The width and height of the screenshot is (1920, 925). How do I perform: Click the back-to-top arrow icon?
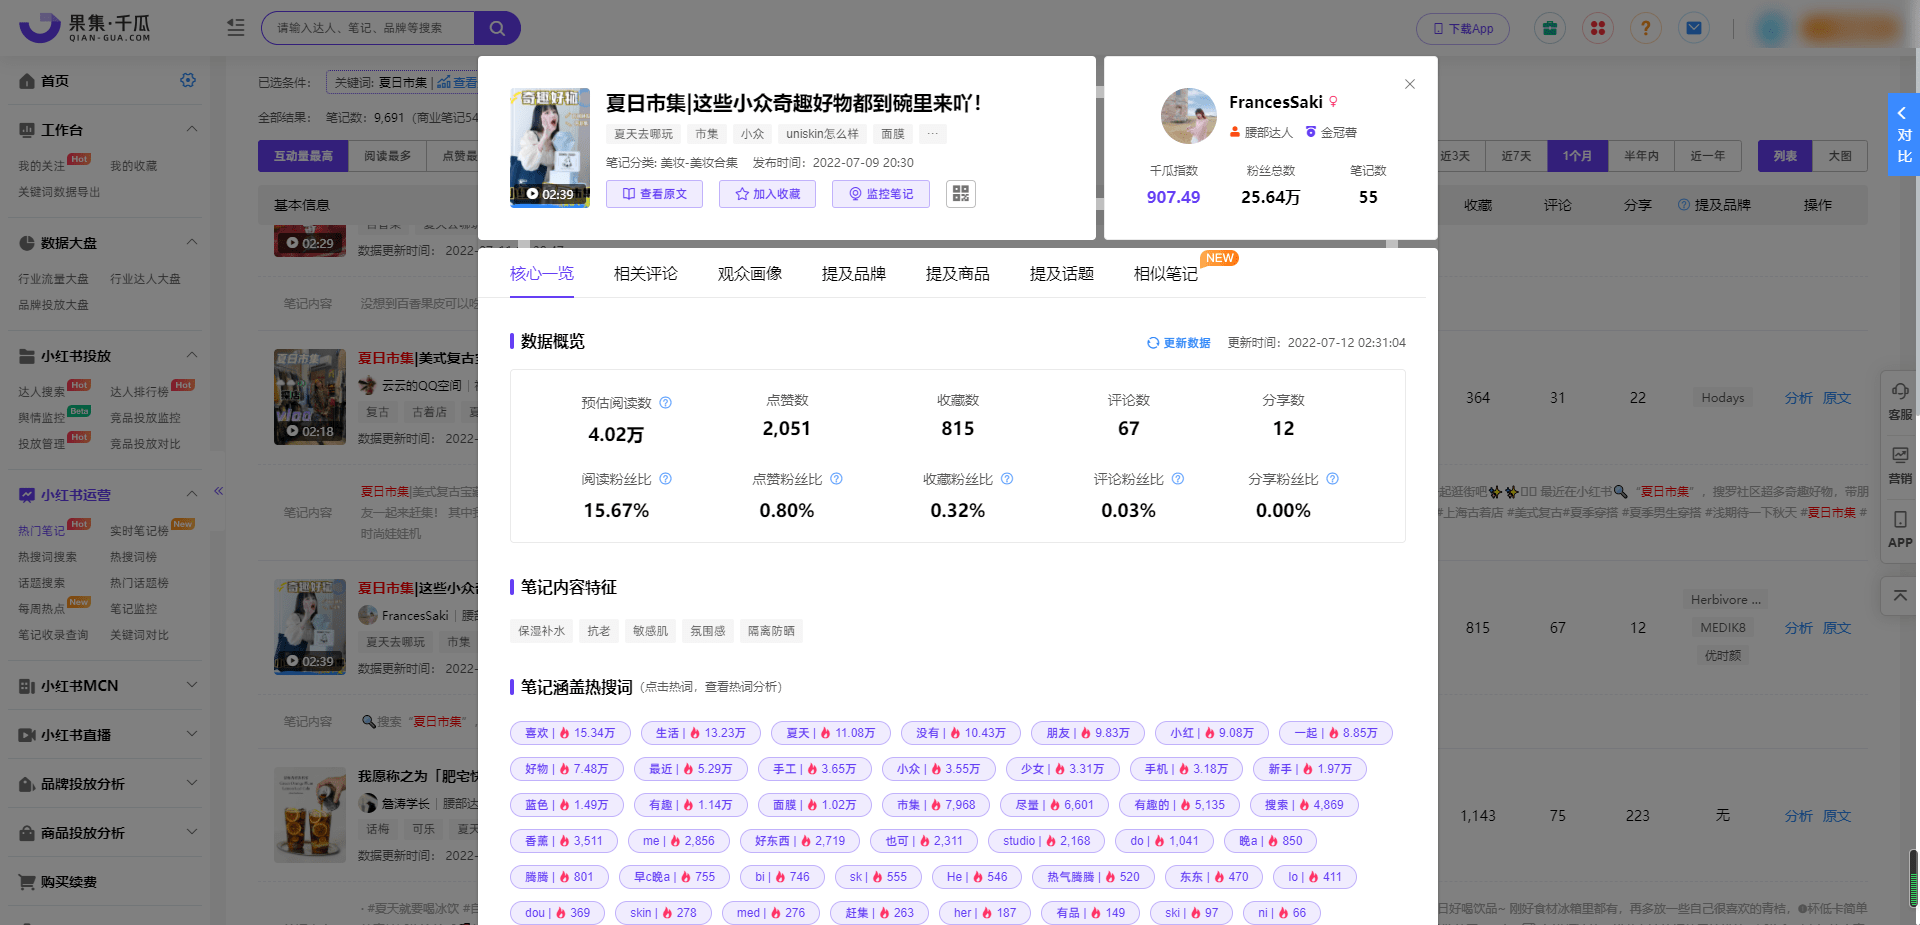(1900, 596)
